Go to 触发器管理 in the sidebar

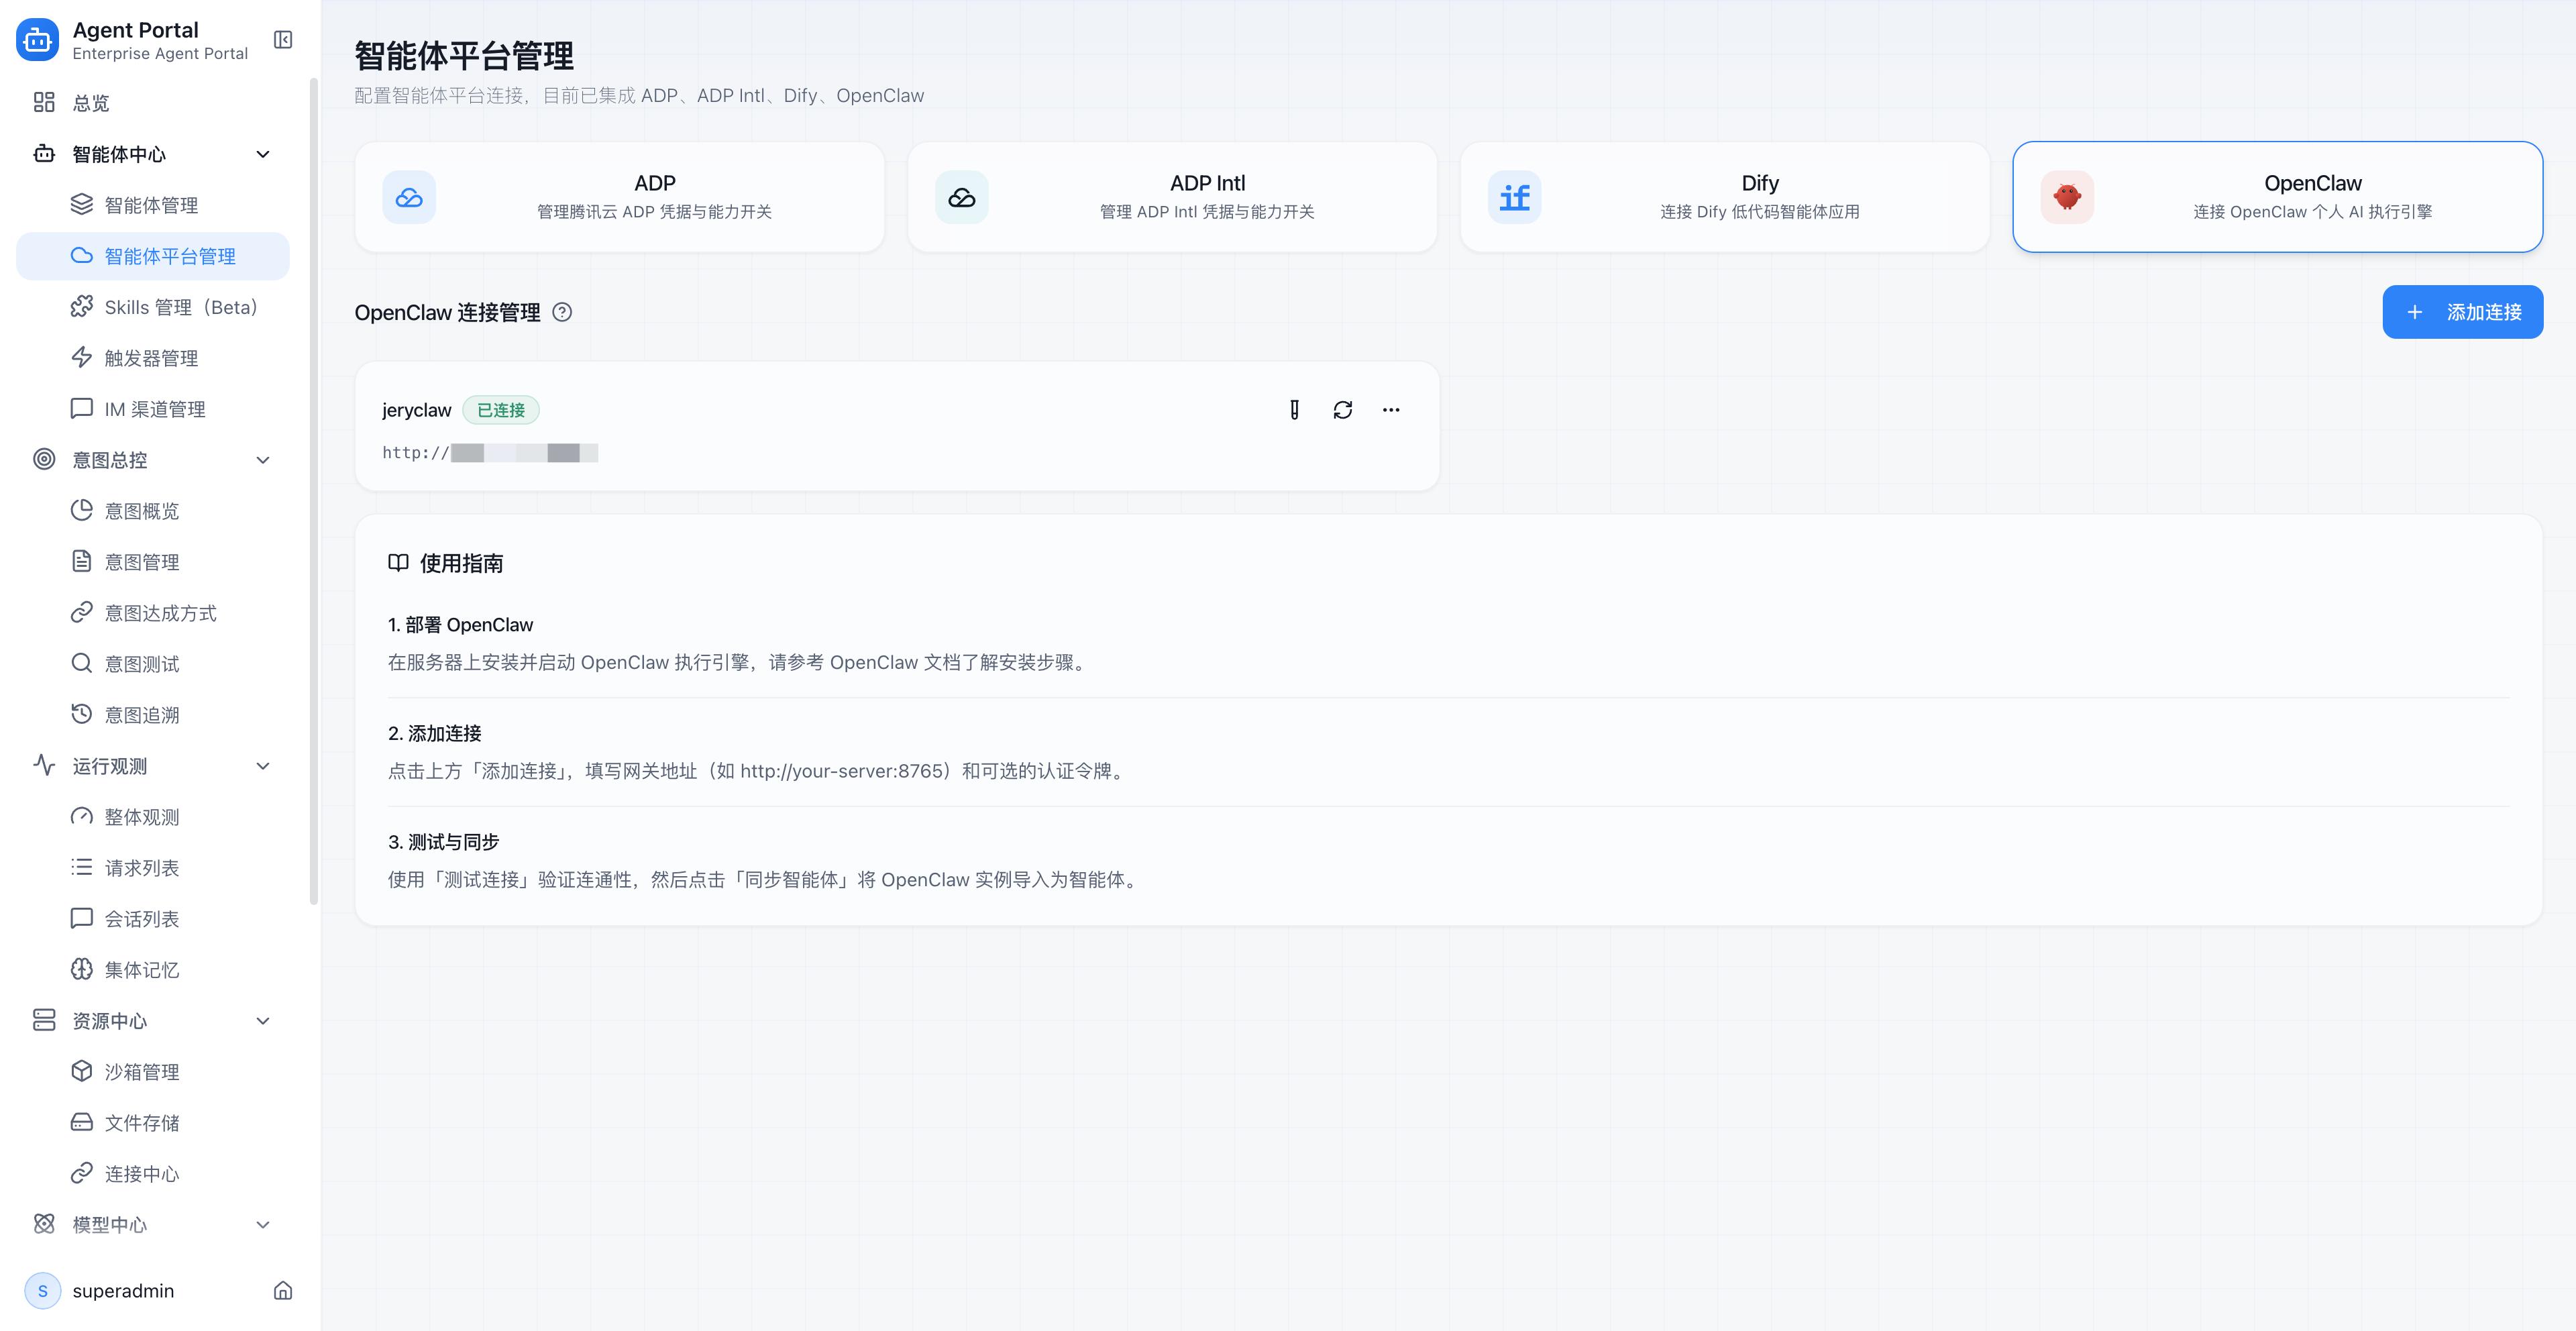(151, 358)
